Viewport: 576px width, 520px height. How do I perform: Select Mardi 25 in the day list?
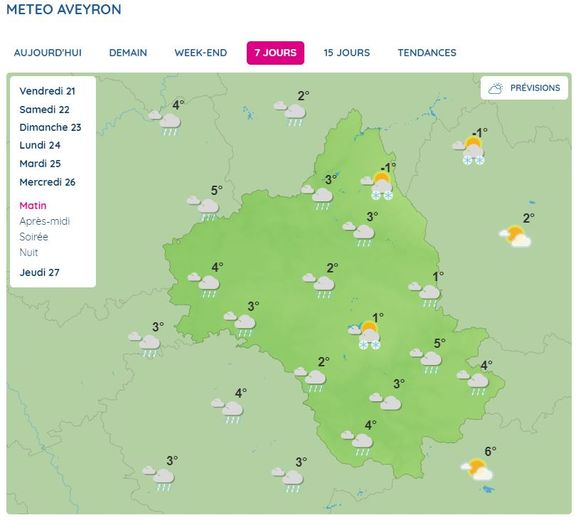click(40, 163)
